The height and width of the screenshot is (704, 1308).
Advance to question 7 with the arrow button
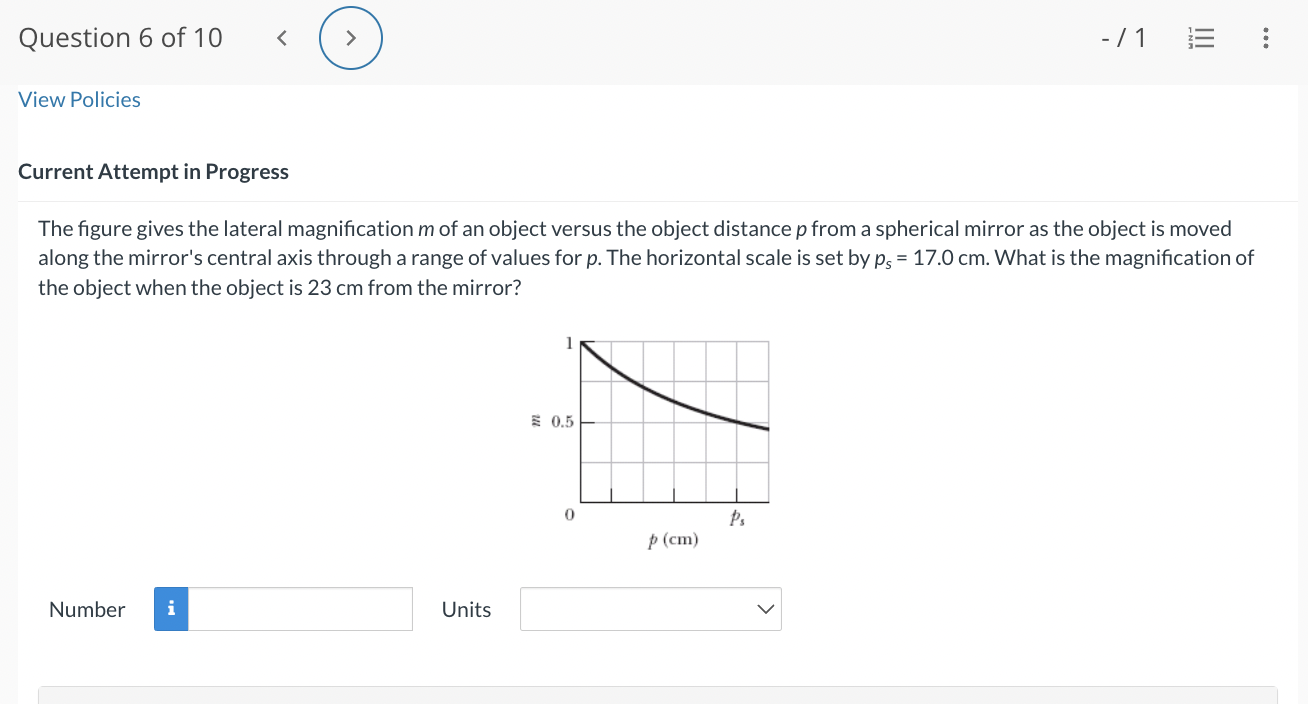351,37
